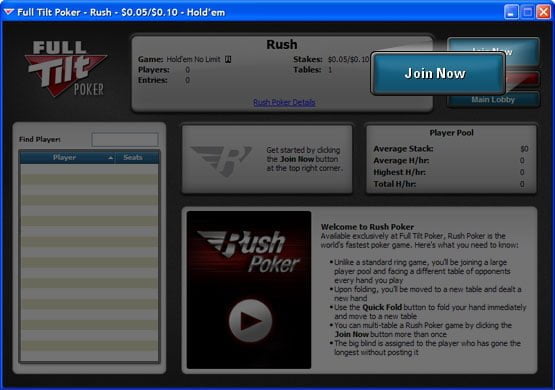The width and height of the screenshot is (555, 390).
Task: Click the Player Pool heading
Action: (451, 133)
